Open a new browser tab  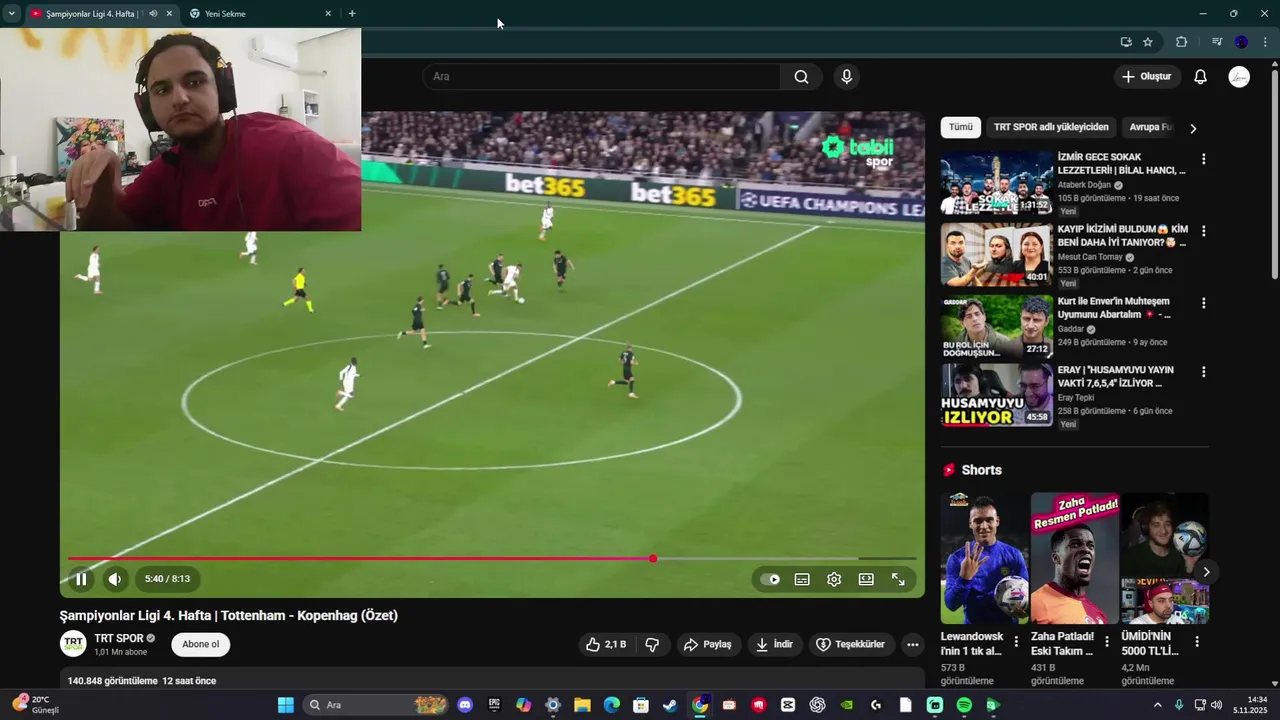tap(352, 14)
